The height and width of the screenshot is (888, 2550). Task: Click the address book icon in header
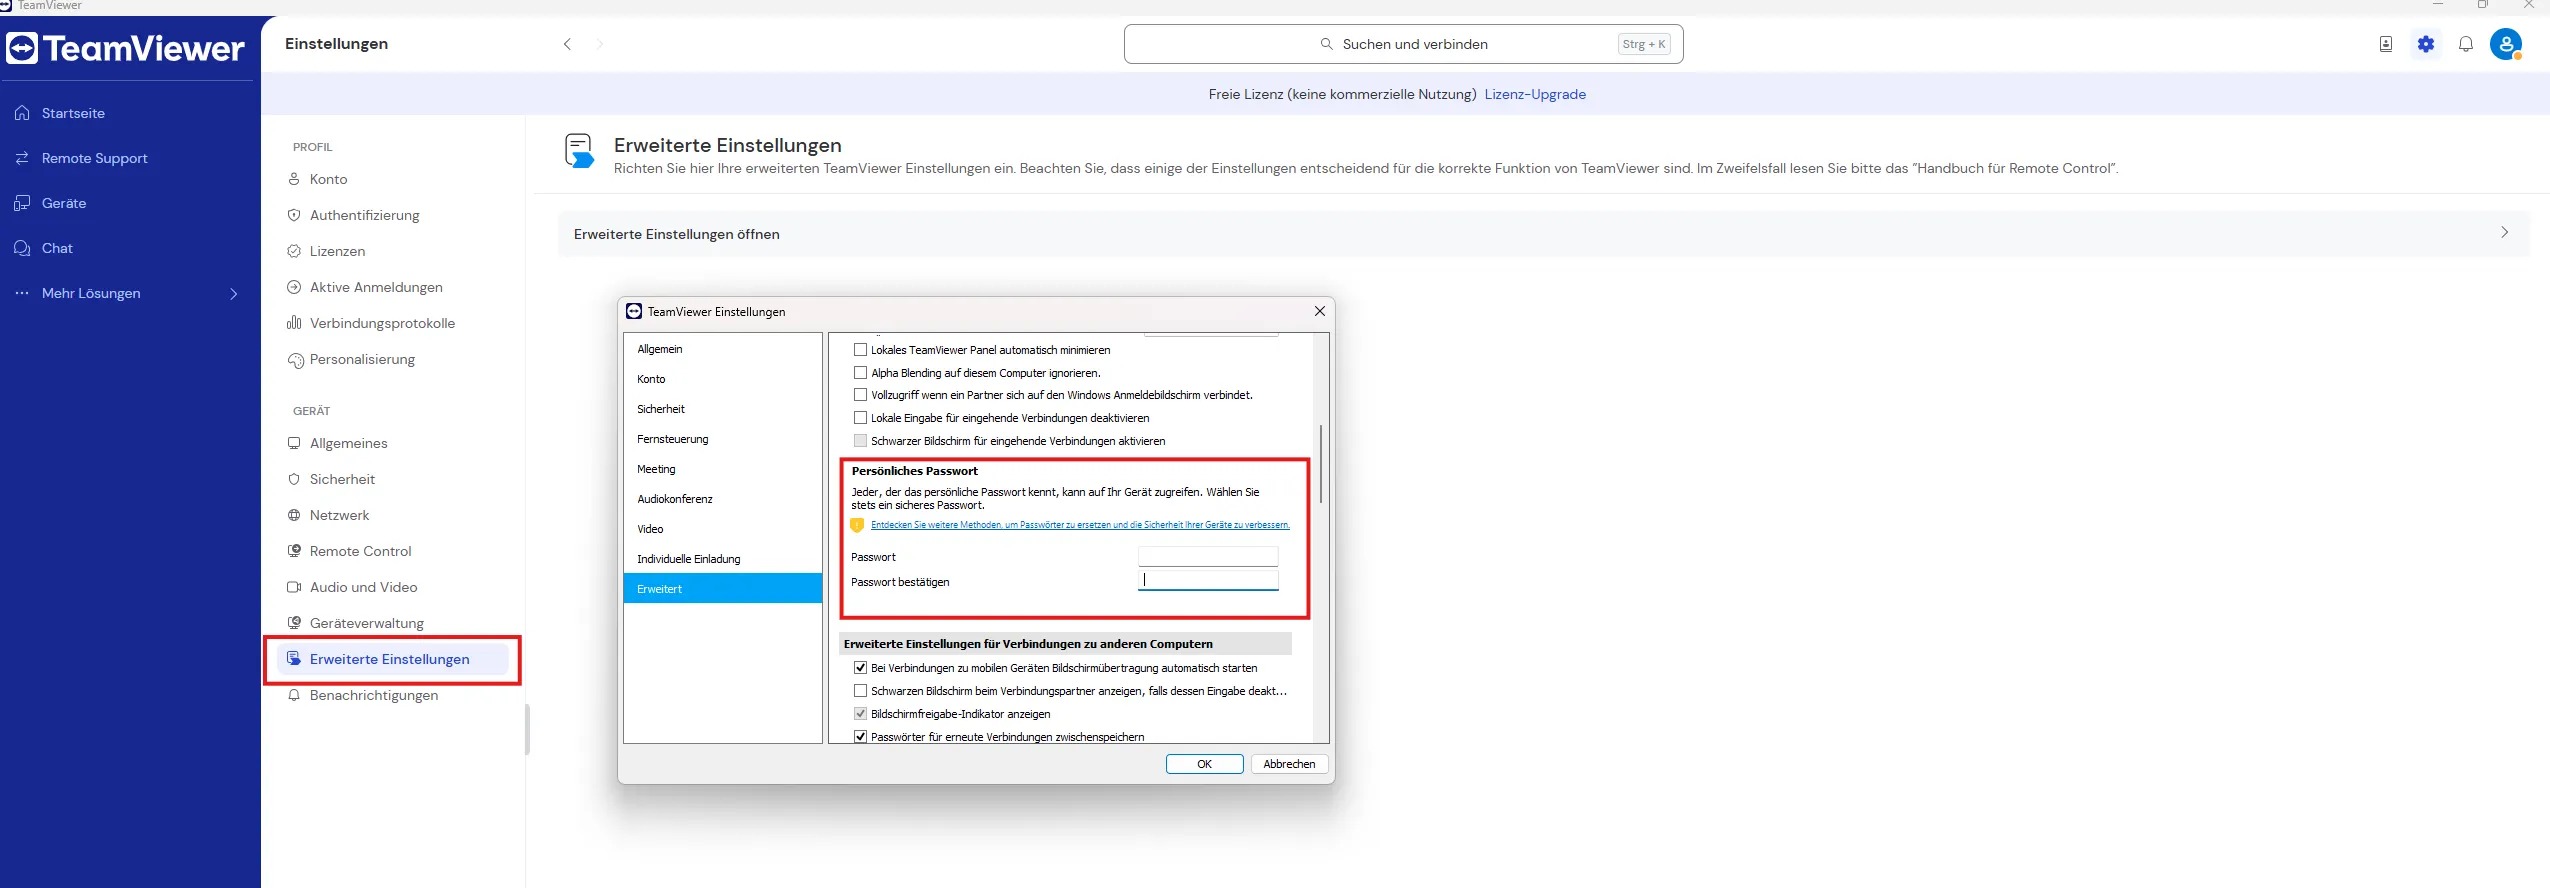tap(2386, 44)
